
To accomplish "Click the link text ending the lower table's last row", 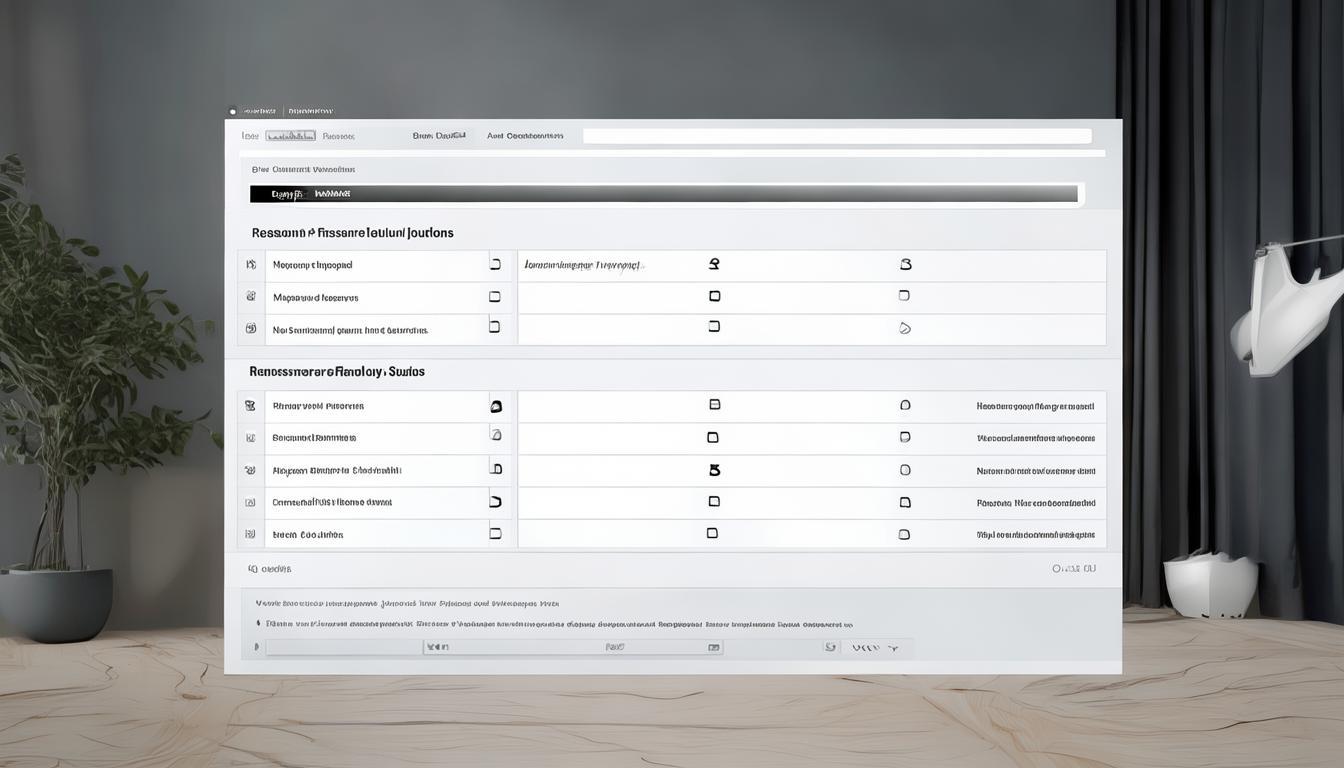I will [1035, 535].
